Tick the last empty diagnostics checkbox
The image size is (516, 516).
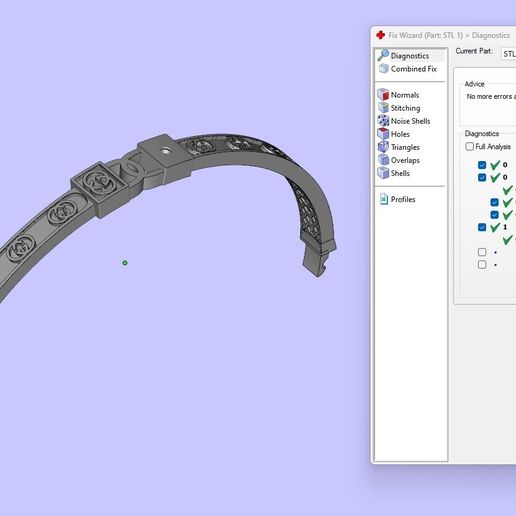pos(482,265)
